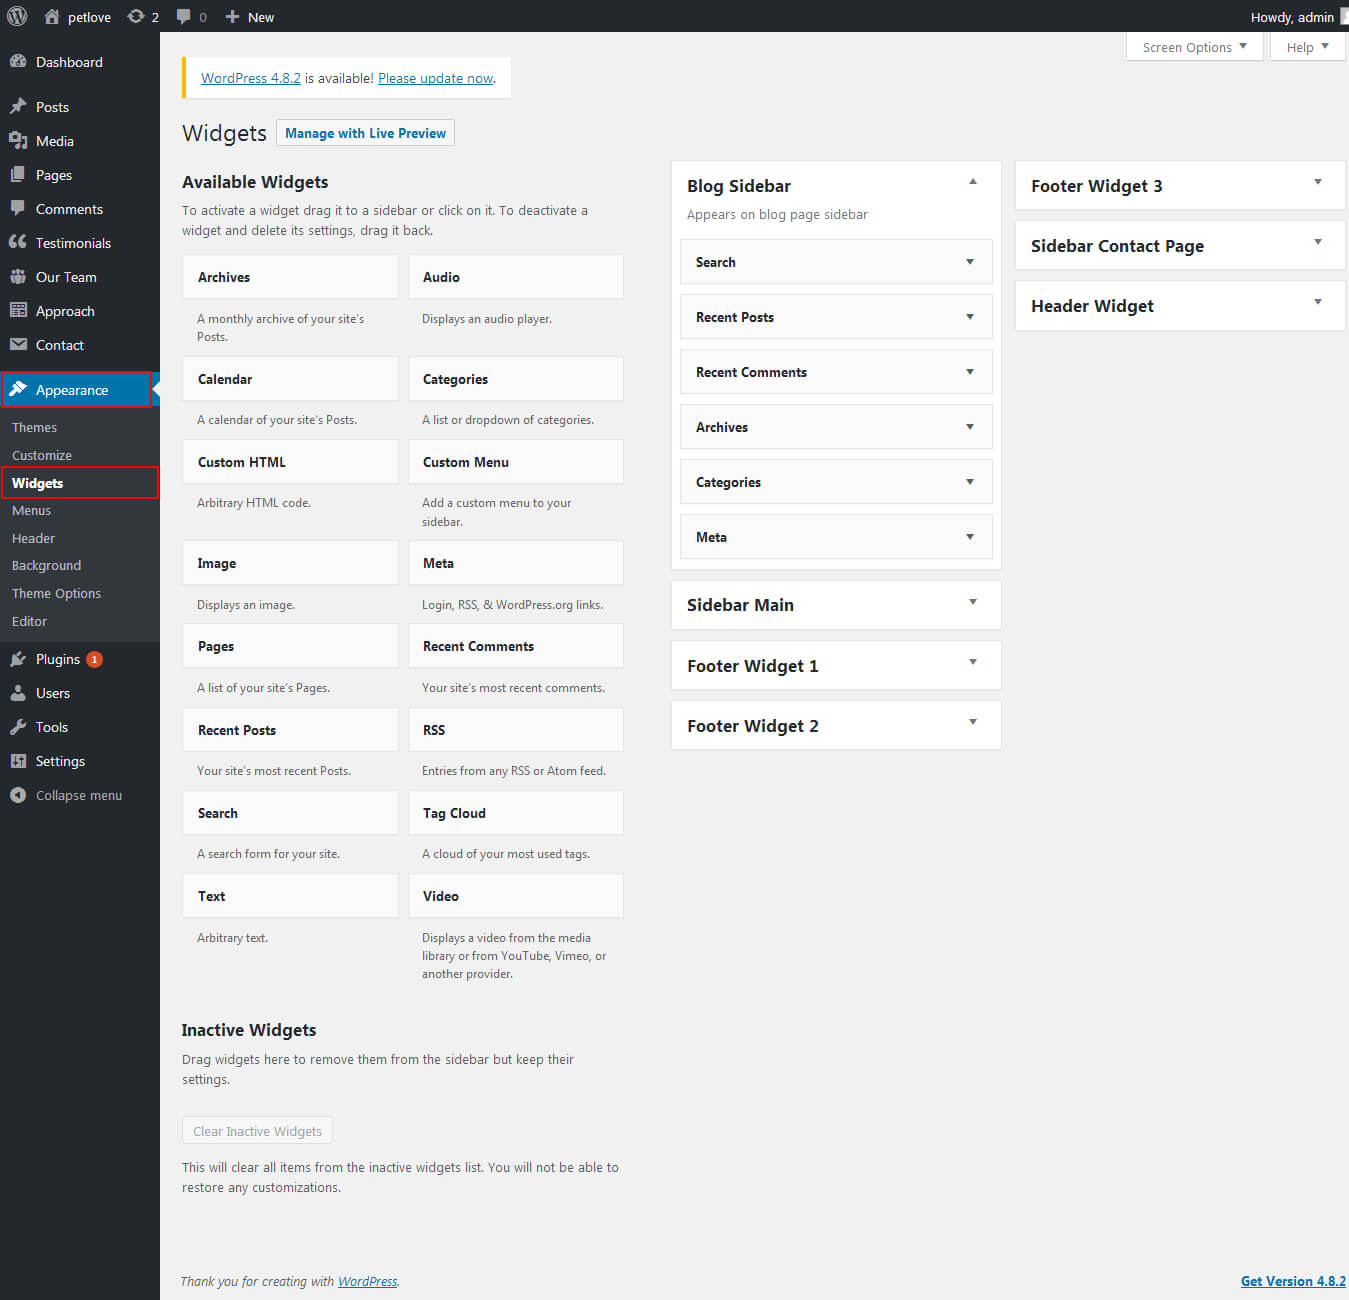
Task: Click the Appearance paintbrush icon
Action: [18, 389]
